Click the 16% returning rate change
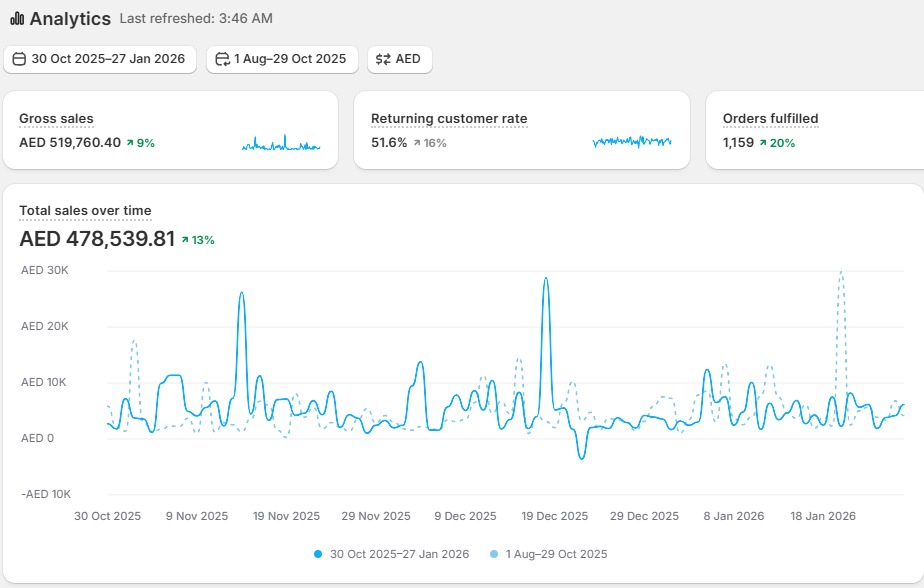The width and height of the screenshot is (924, 588). tap(430, 143)
